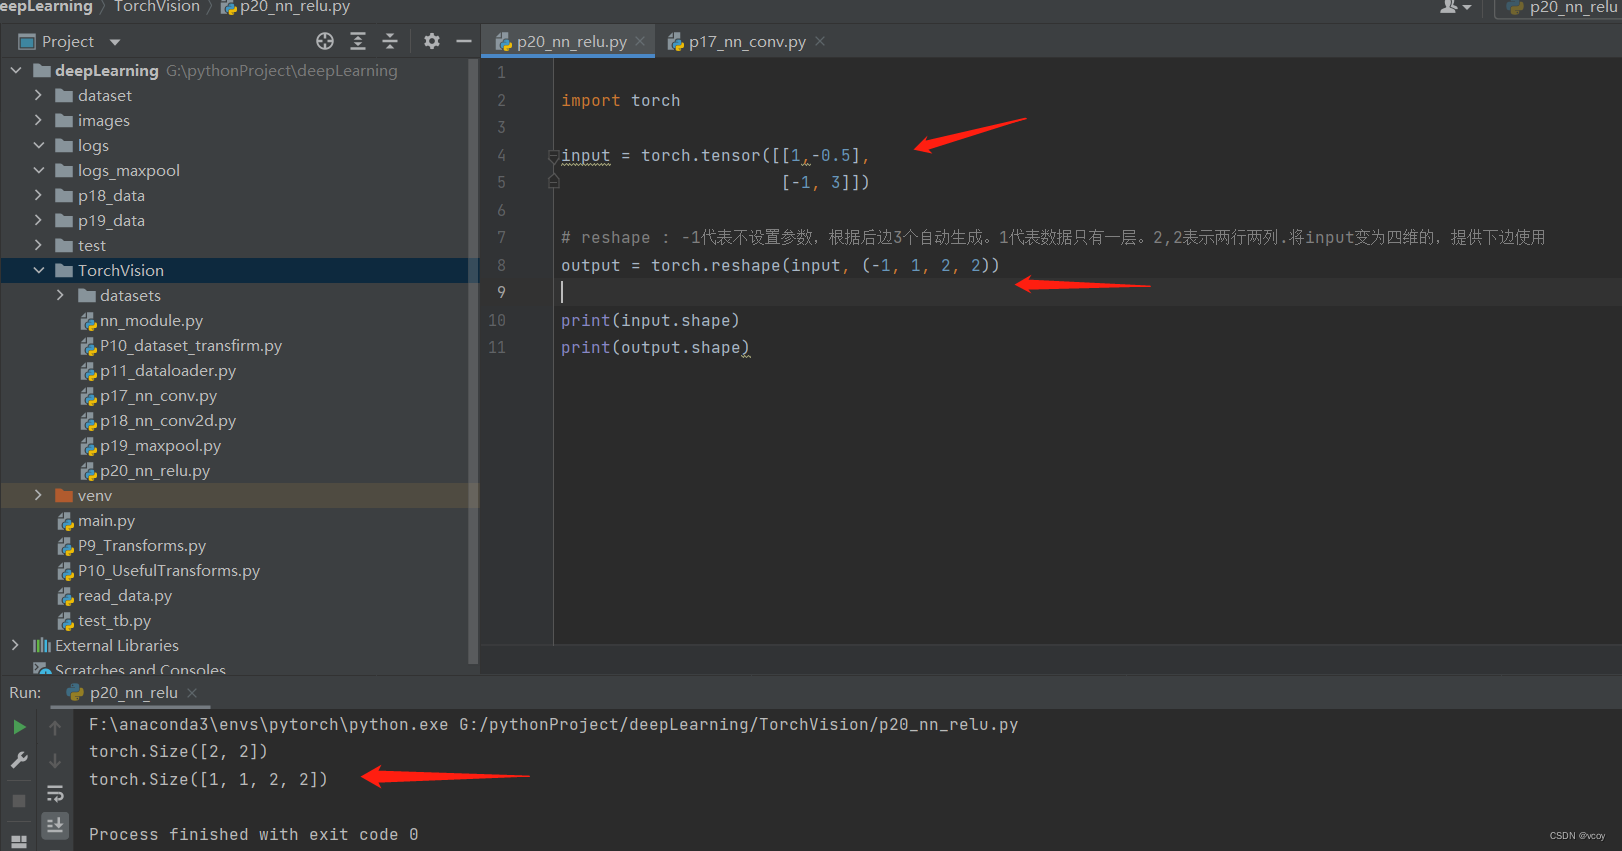Click the Stop process icon

point(19,801)
